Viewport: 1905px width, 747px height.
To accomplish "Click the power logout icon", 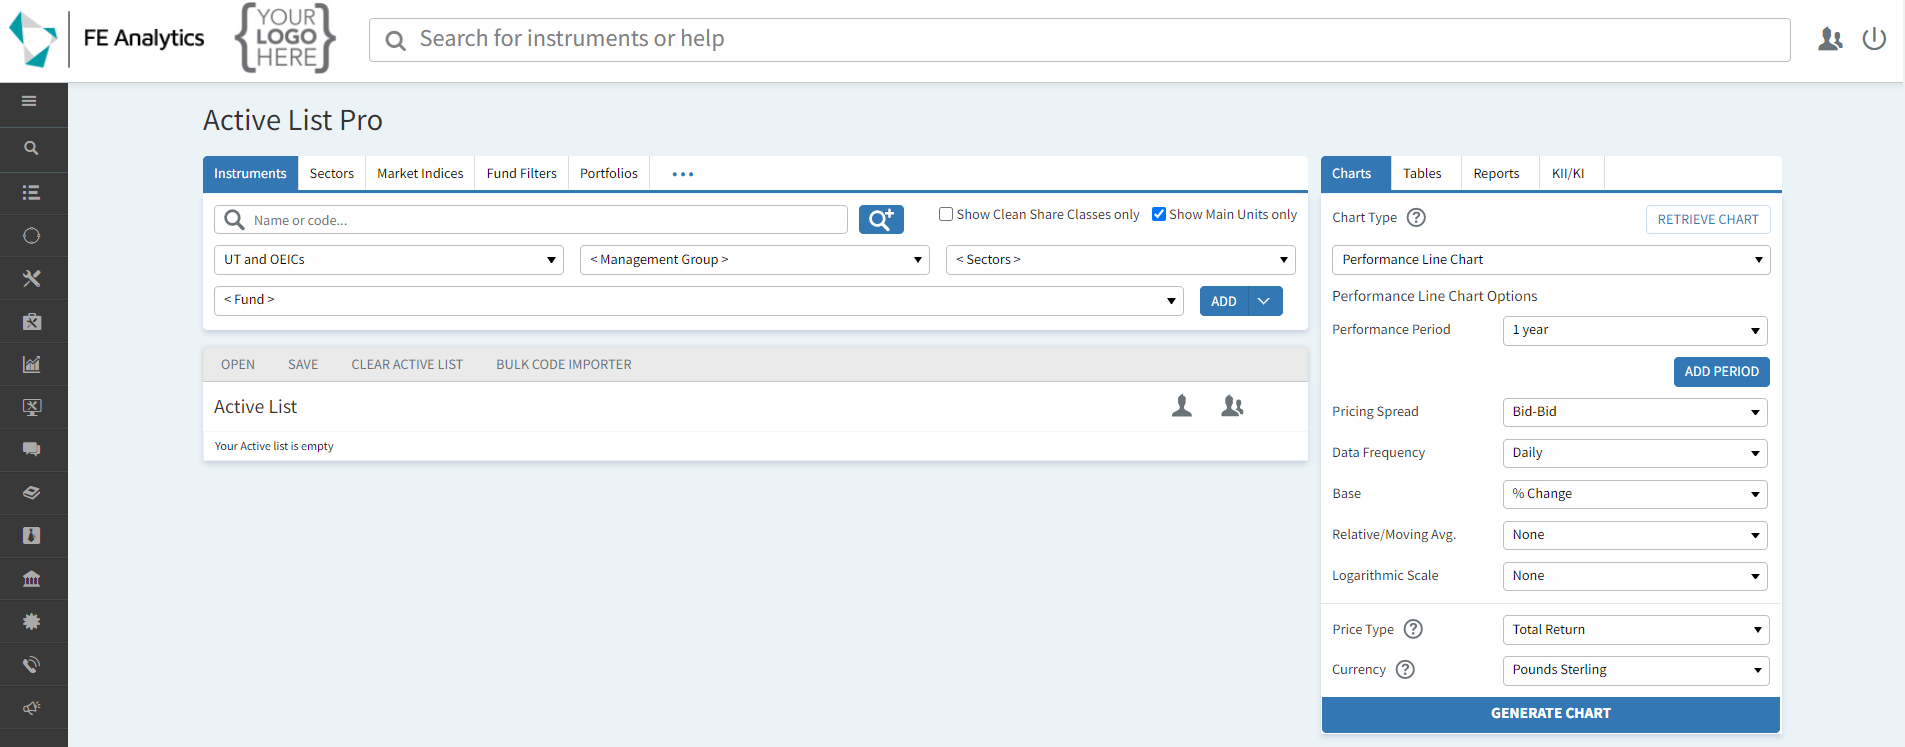I will tap(1873, 39).
